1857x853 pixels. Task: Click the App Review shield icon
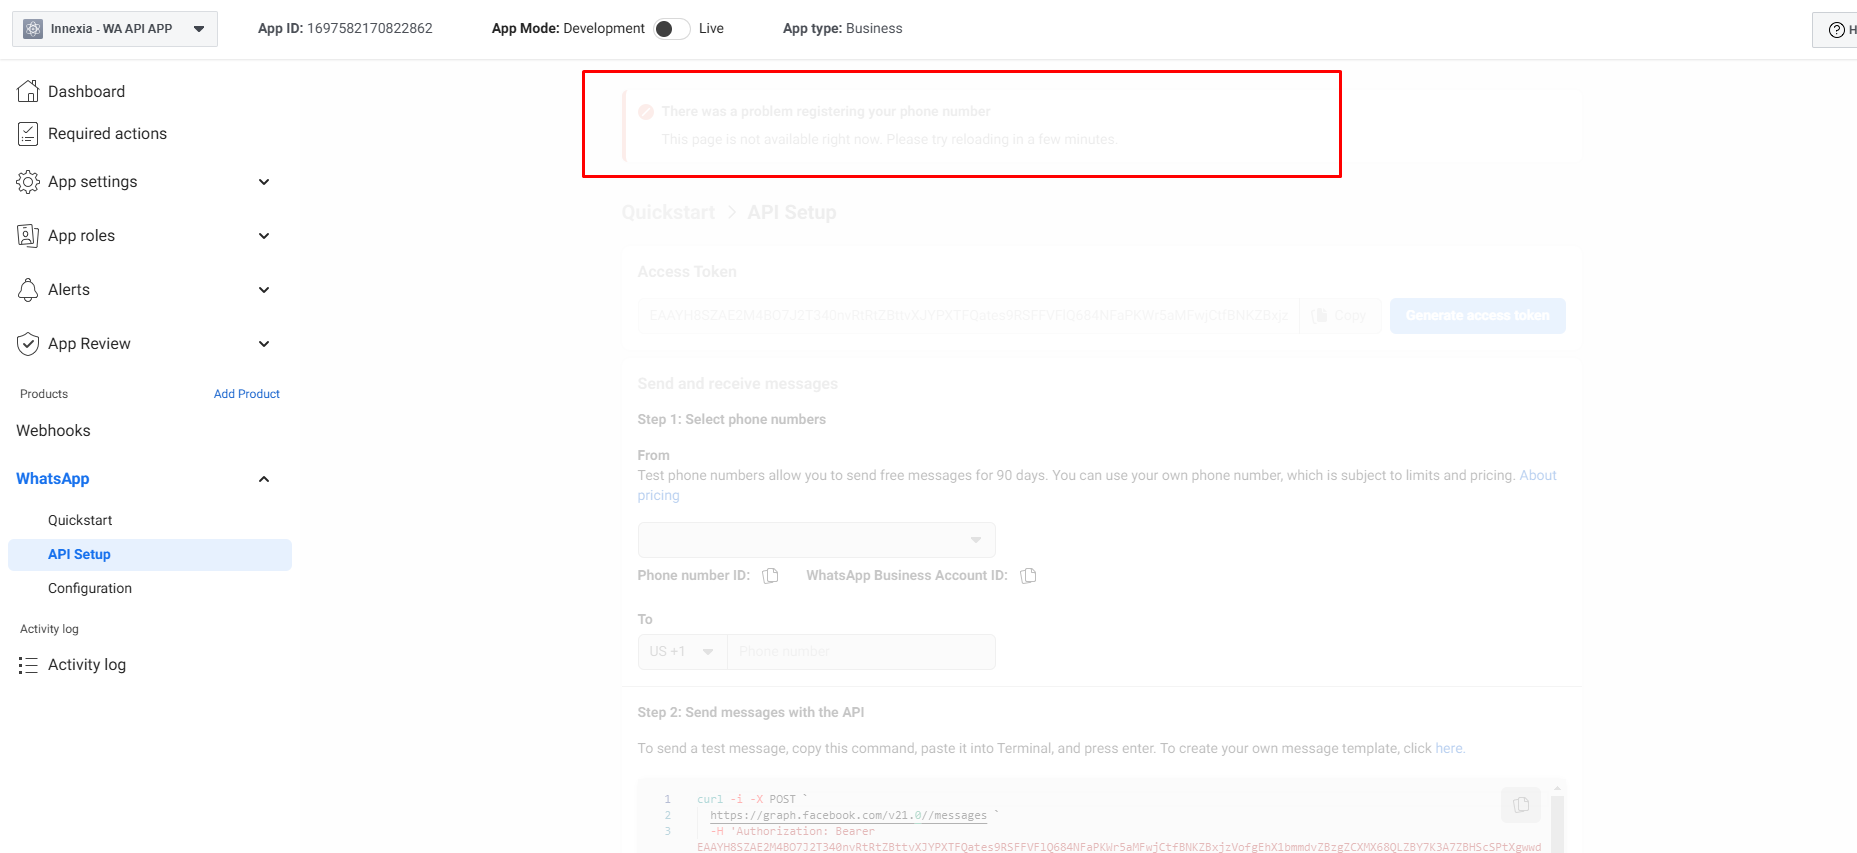coord(28,344)
